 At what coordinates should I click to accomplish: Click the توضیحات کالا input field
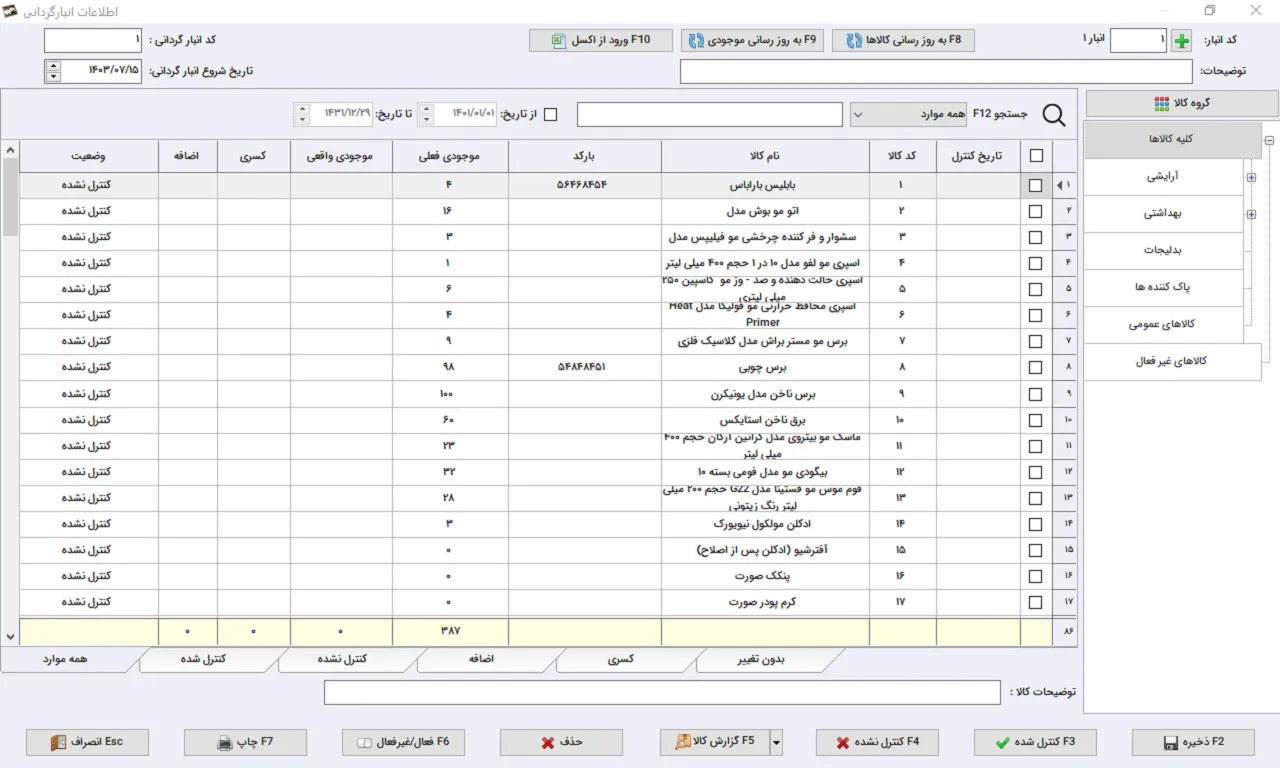point(662,692)
